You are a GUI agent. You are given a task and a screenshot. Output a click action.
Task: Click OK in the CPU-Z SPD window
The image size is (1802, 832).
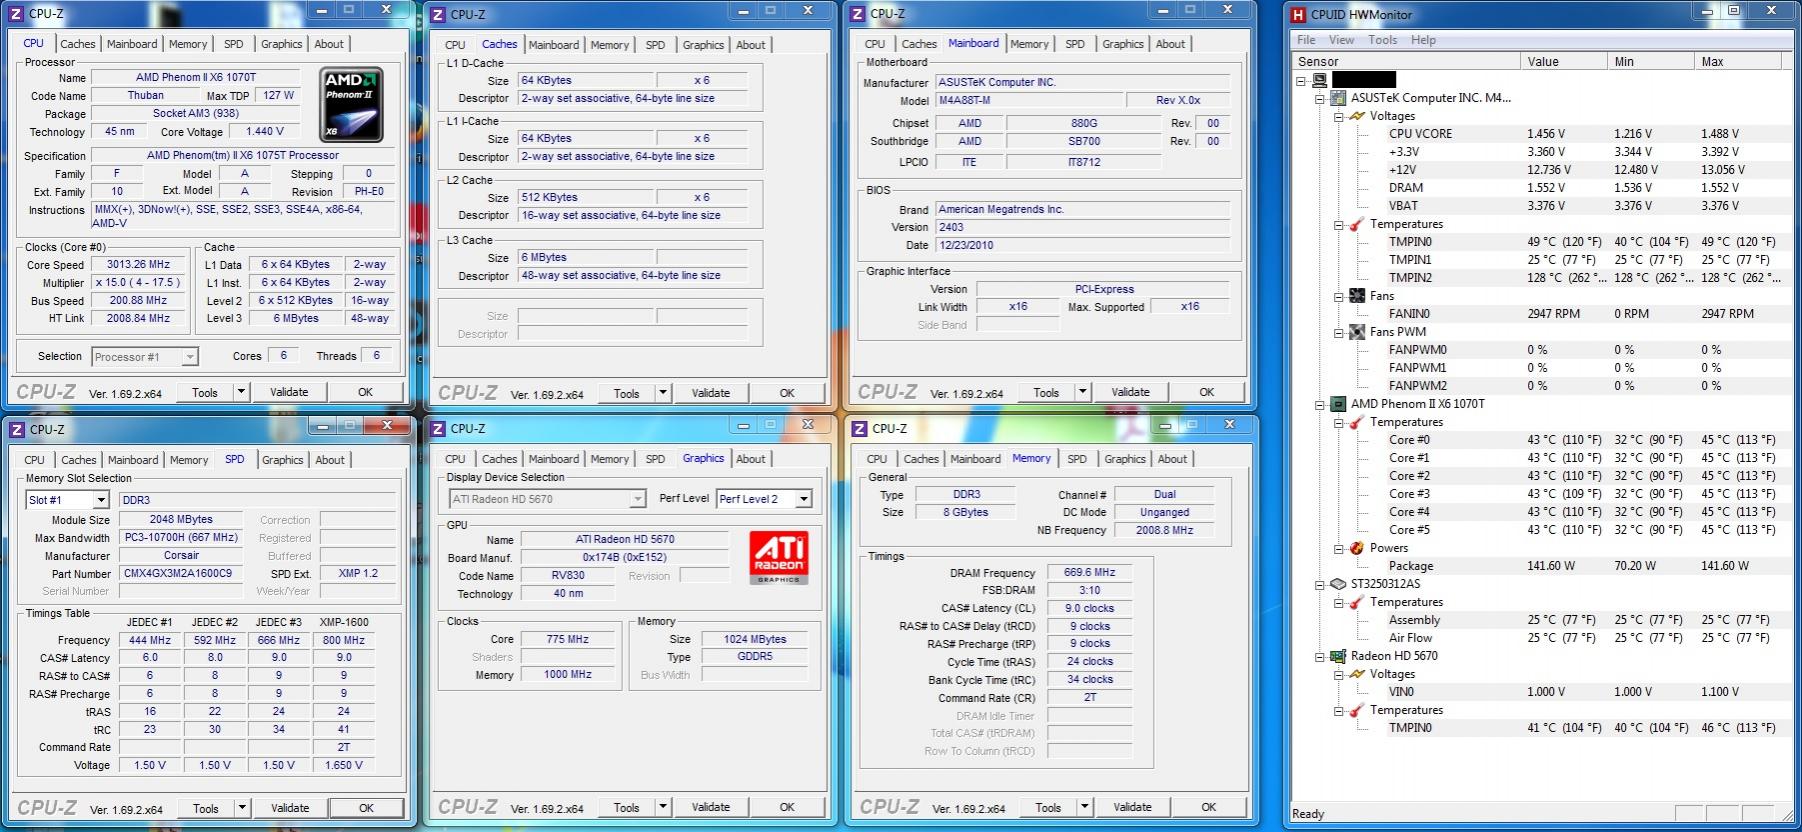[x=366, y=808]
